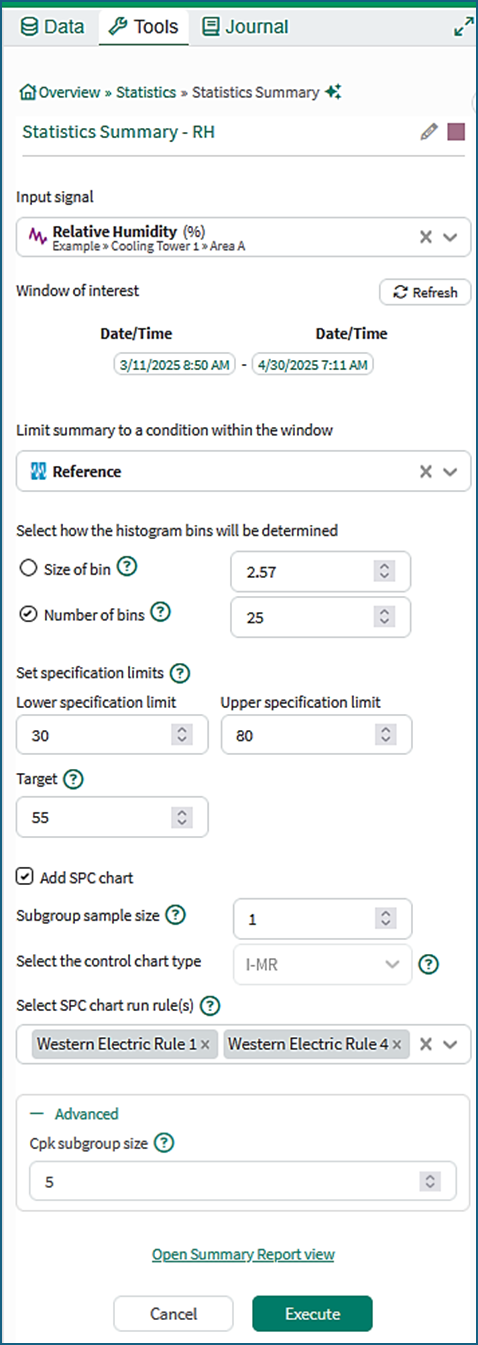Show help for SPC chart run rules
Viewport: 478px width, 1345px height.
coord(211,1006)
